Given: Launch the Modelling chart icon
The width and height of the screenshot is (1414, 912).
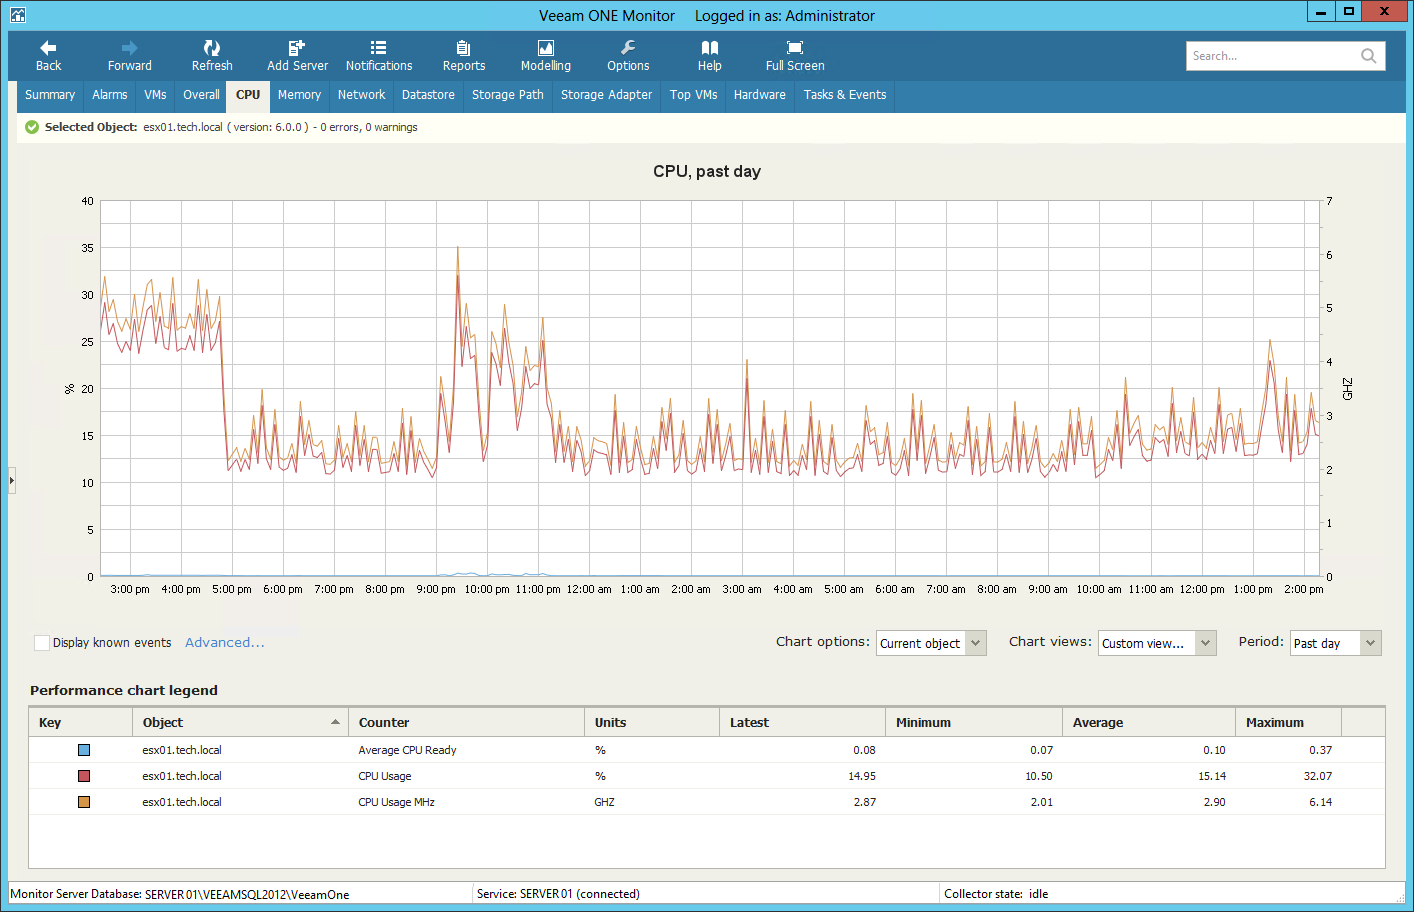Looking at the screenshot, I should [x=545, y=48].
